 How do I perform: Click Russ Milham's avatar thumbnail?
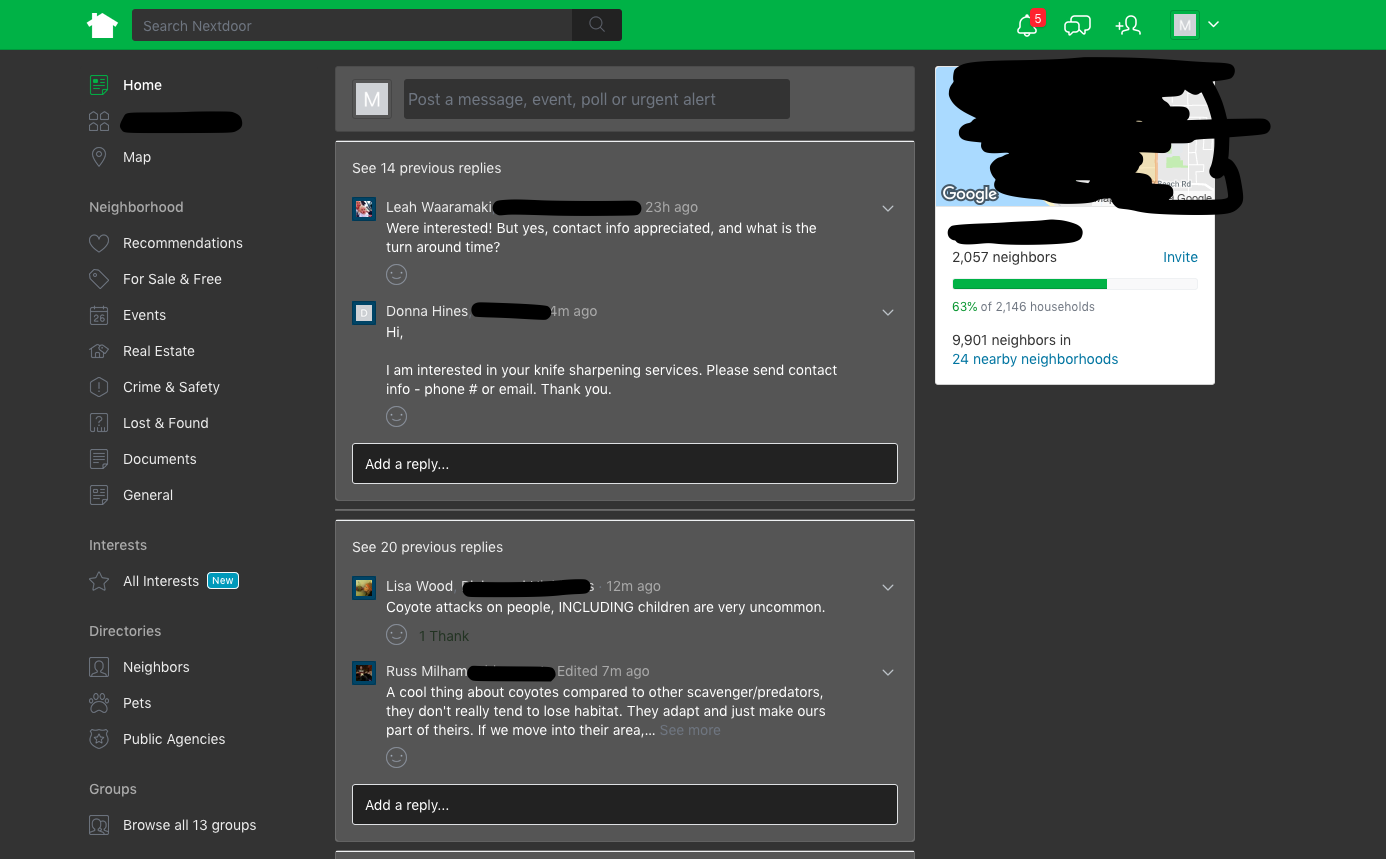tap(364, 672)
